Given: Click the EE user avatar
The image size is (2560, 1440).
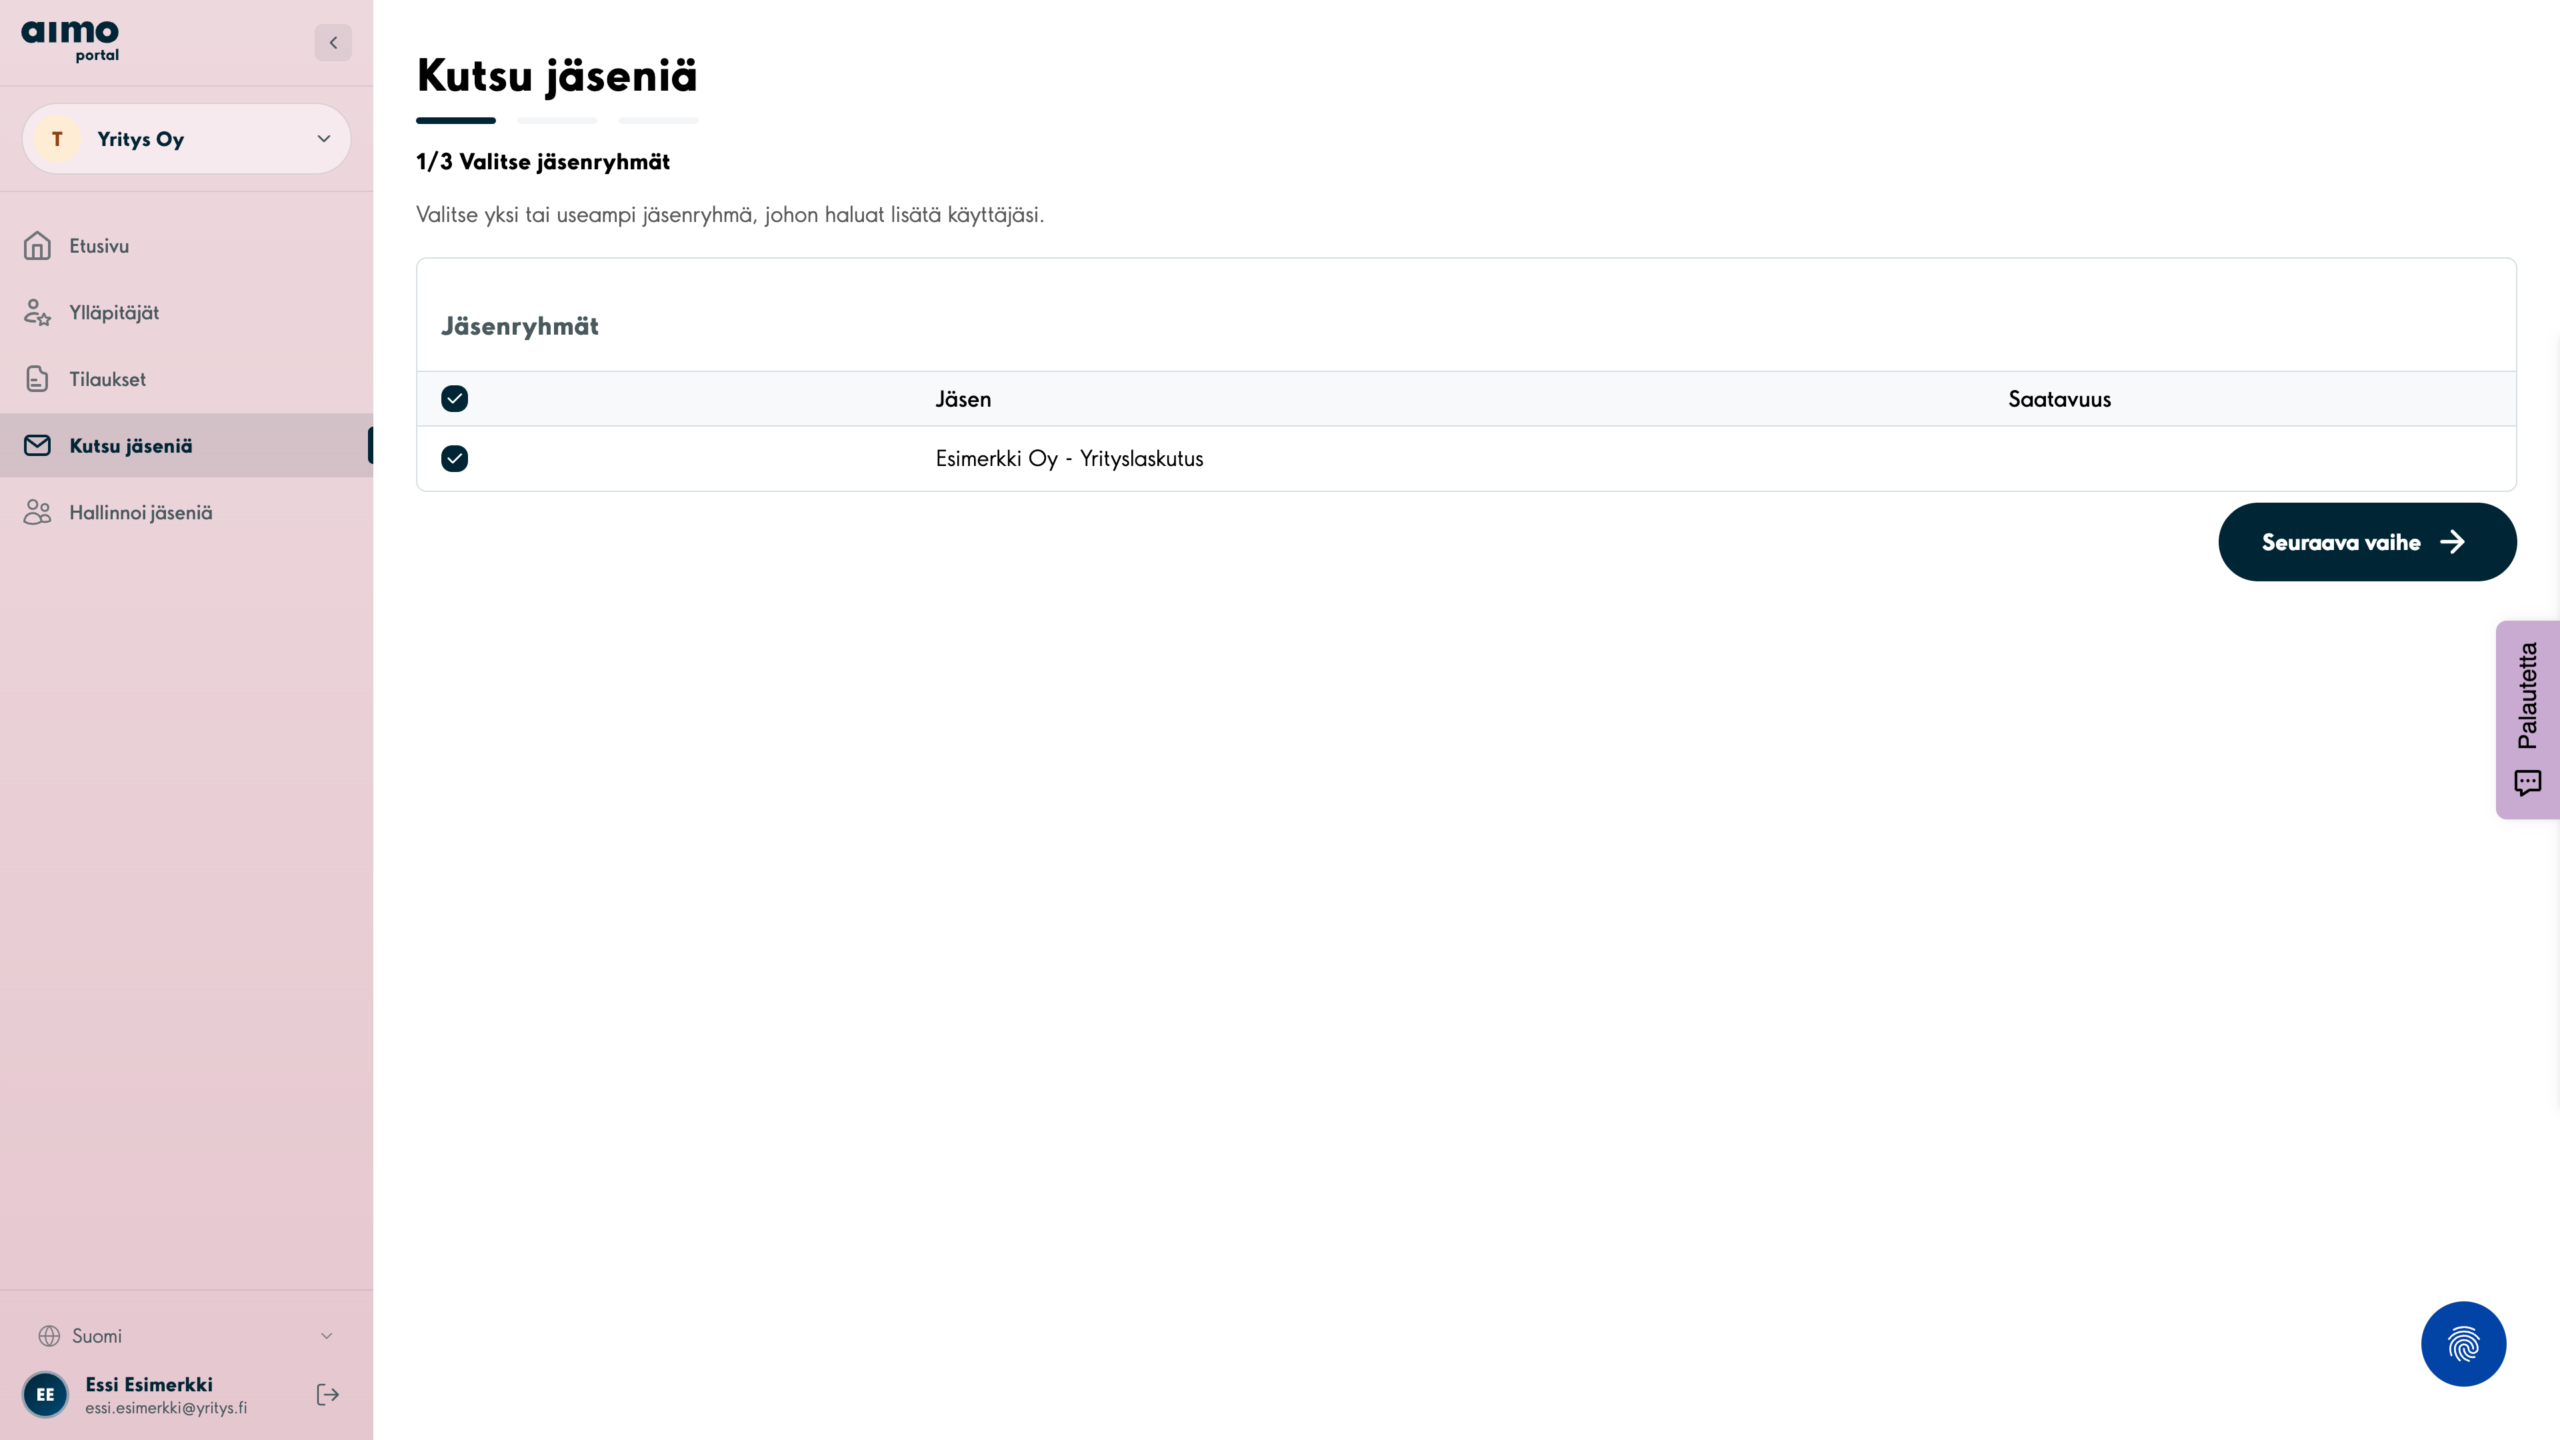Looking at the screenshot, I should point(45,1394).
